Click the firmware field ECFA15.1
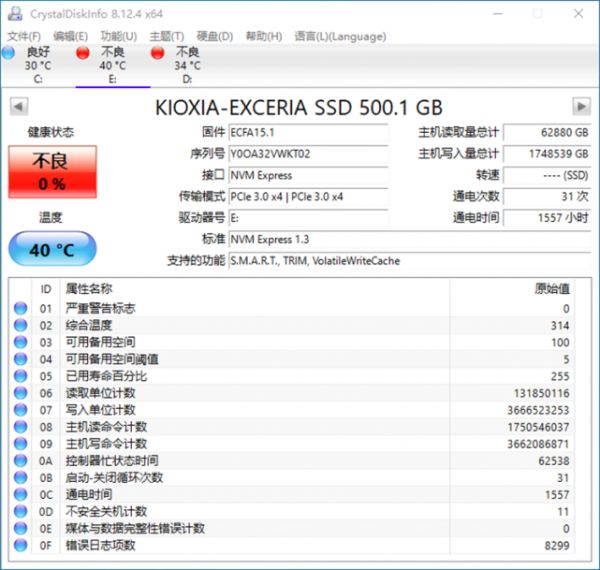The height and width of the screenshot is (570, 600). point(308,133)
